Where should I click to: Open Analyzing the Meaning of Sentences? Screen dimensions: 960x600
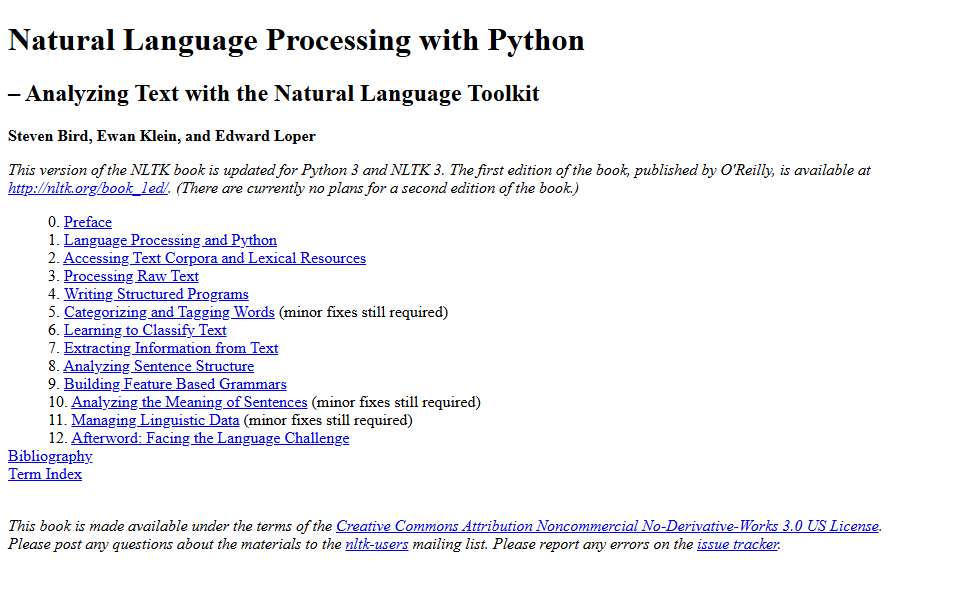point(189,402)
